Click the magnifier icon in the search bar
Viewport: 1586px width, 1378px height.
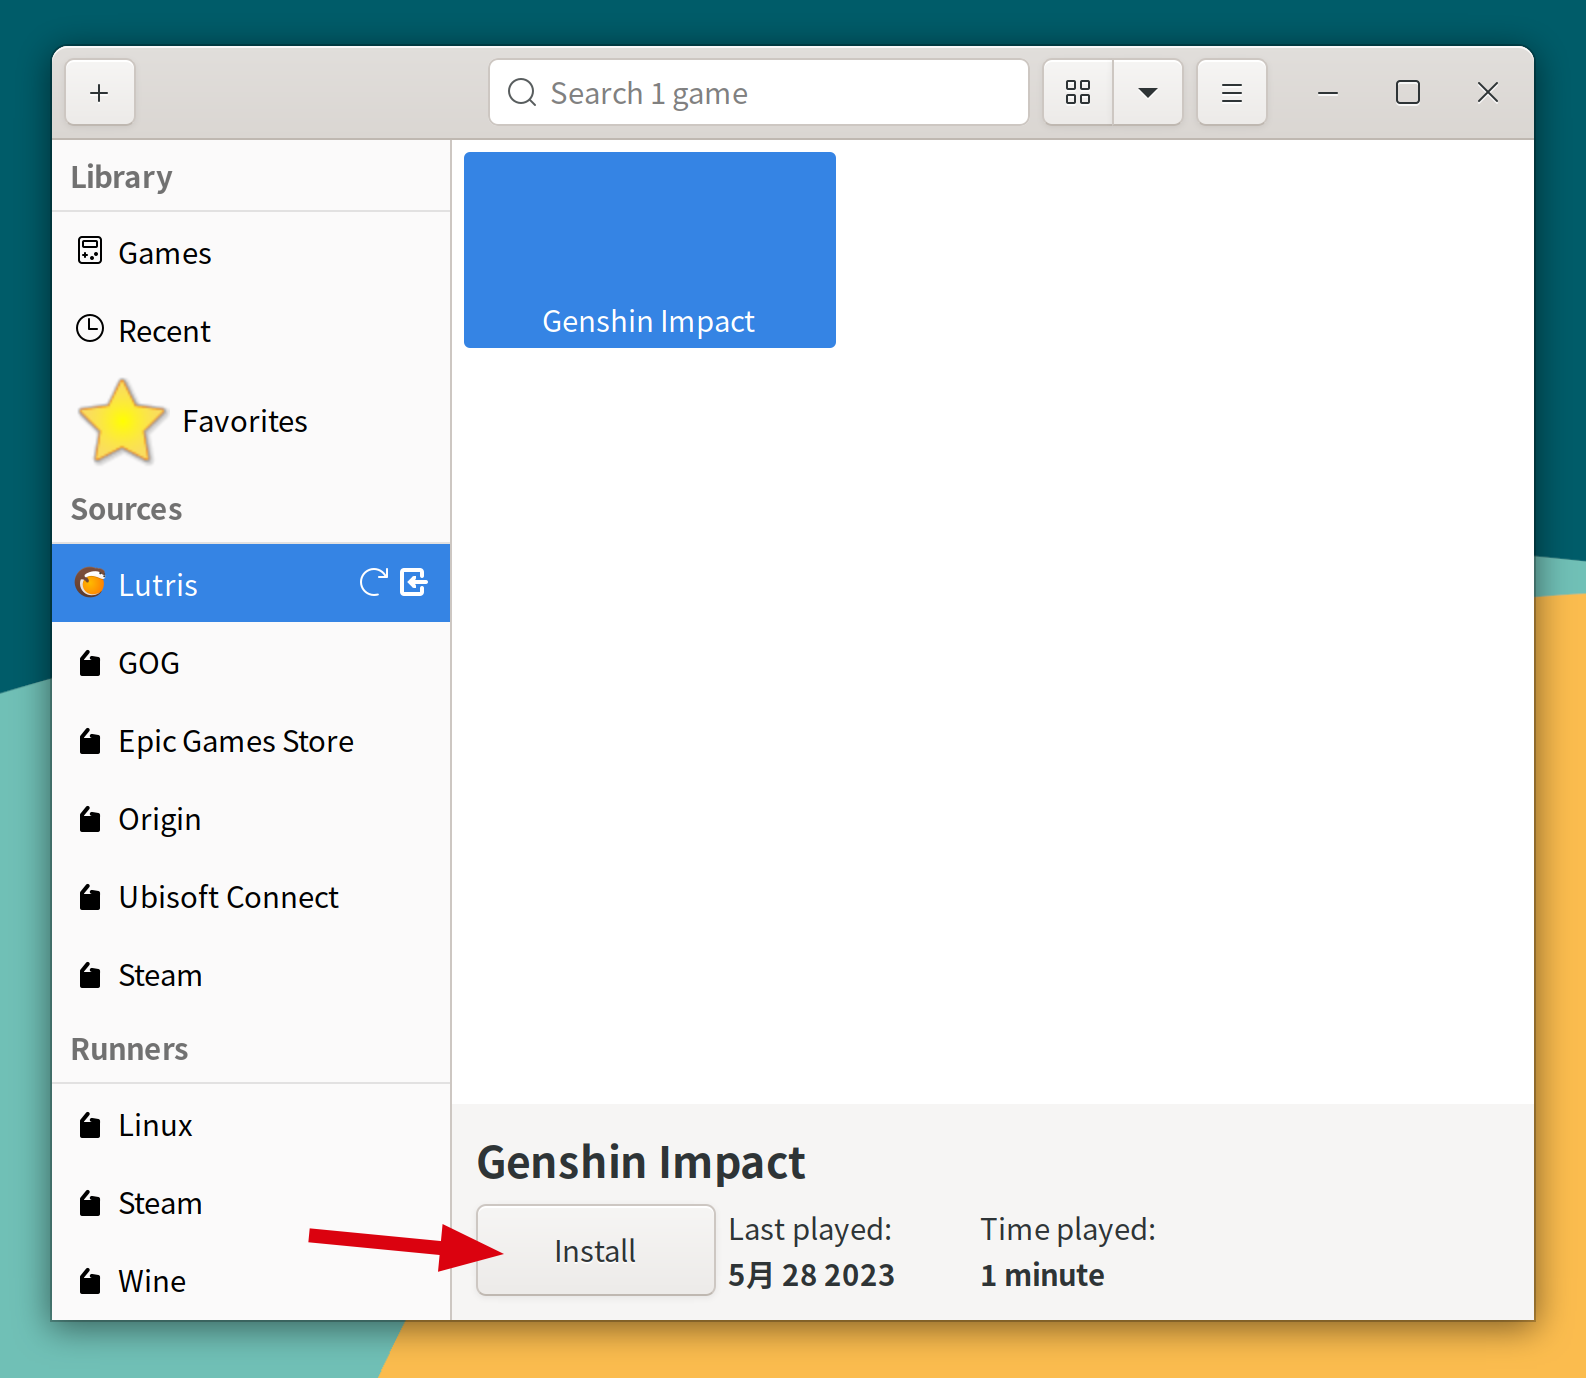522,93
